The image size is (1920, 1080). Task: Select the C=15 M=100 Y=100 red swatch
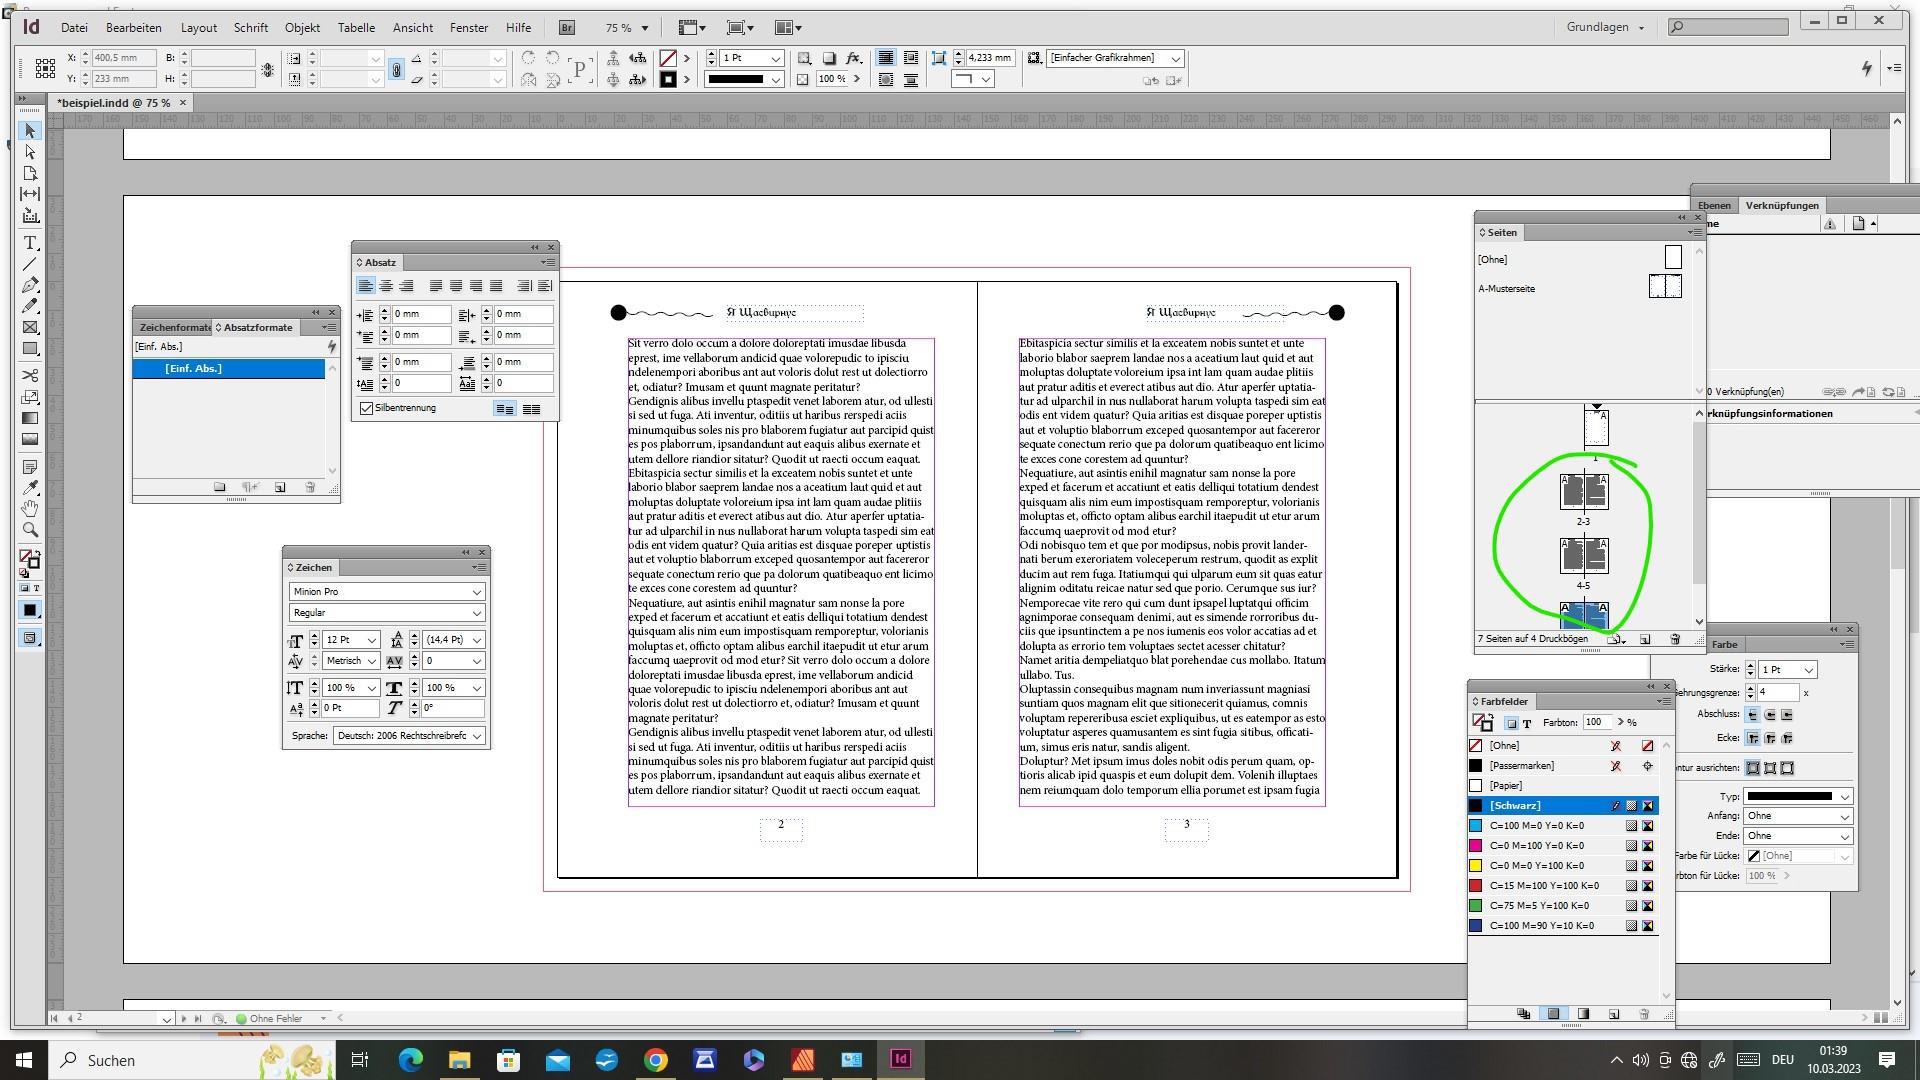tap(1543, 886)
